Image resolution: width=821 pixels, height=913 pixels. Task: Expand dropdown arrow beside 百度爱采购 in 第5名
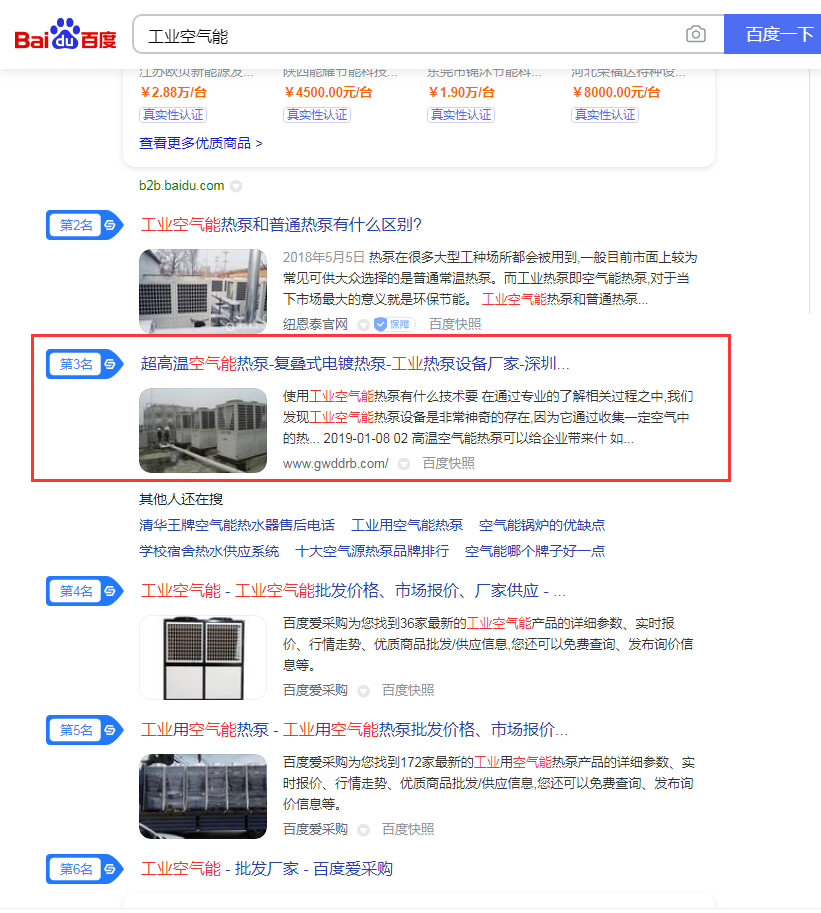[x=363, y=830]
